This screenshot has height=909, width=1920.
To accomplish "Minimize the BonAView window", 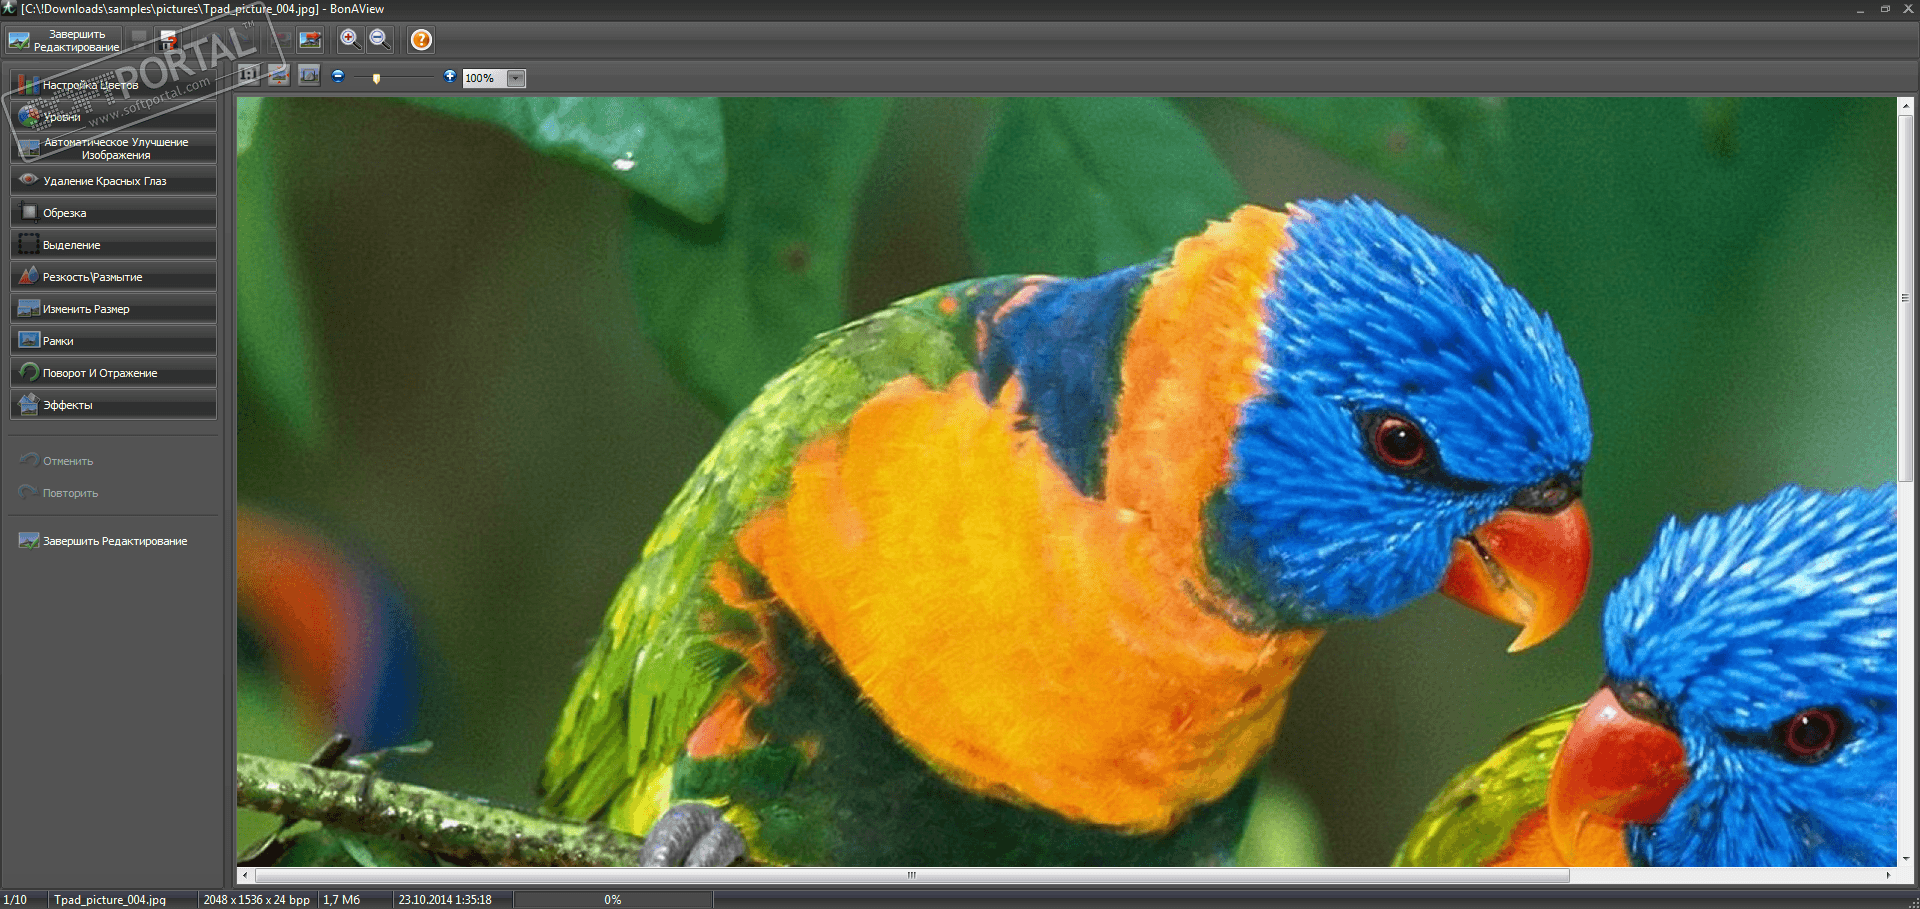I will 1860,9.
